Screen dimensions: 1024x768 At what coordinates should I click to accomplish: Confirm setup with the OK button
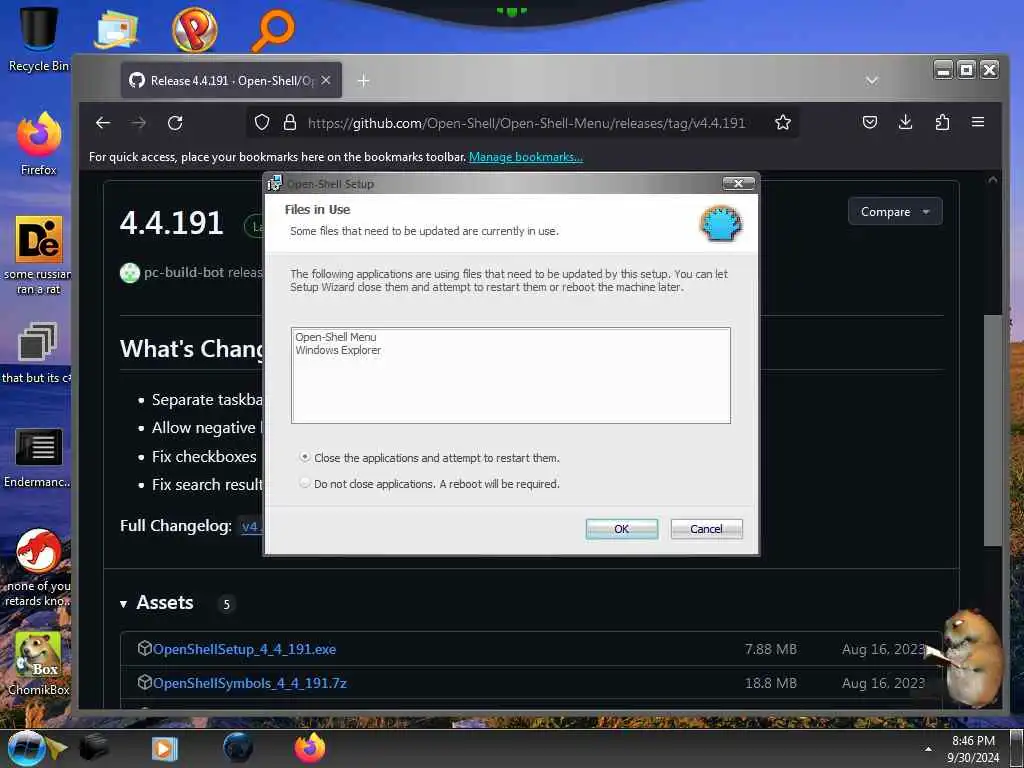click(622, 529)
